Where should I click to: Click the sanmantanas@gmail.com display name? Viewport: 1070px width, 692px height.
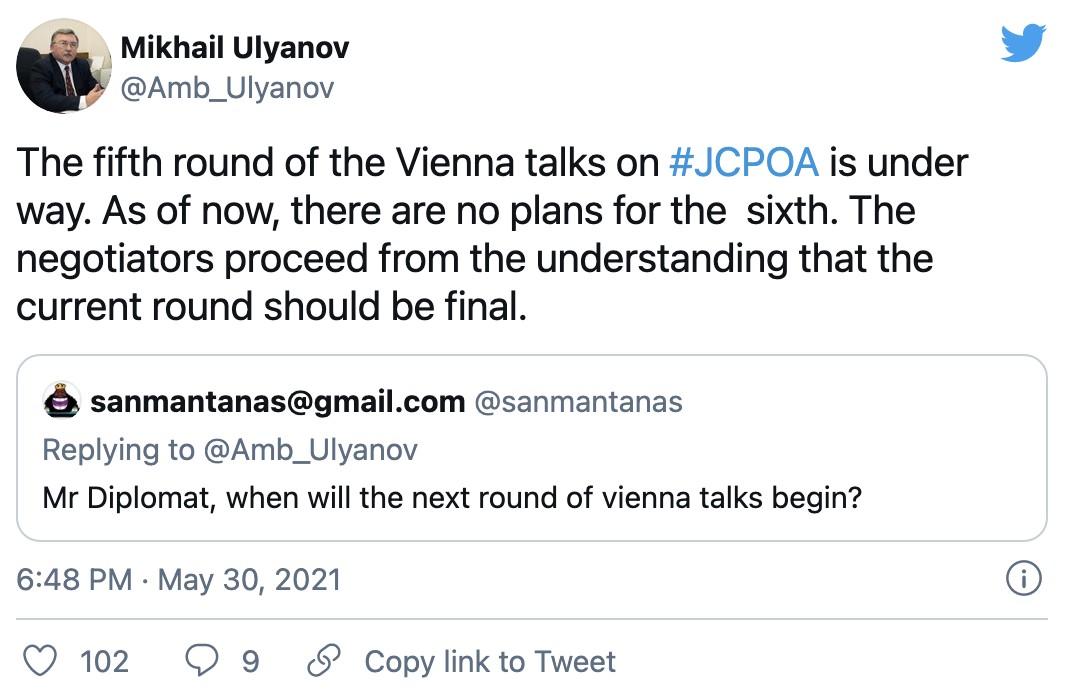click(277, 403)
